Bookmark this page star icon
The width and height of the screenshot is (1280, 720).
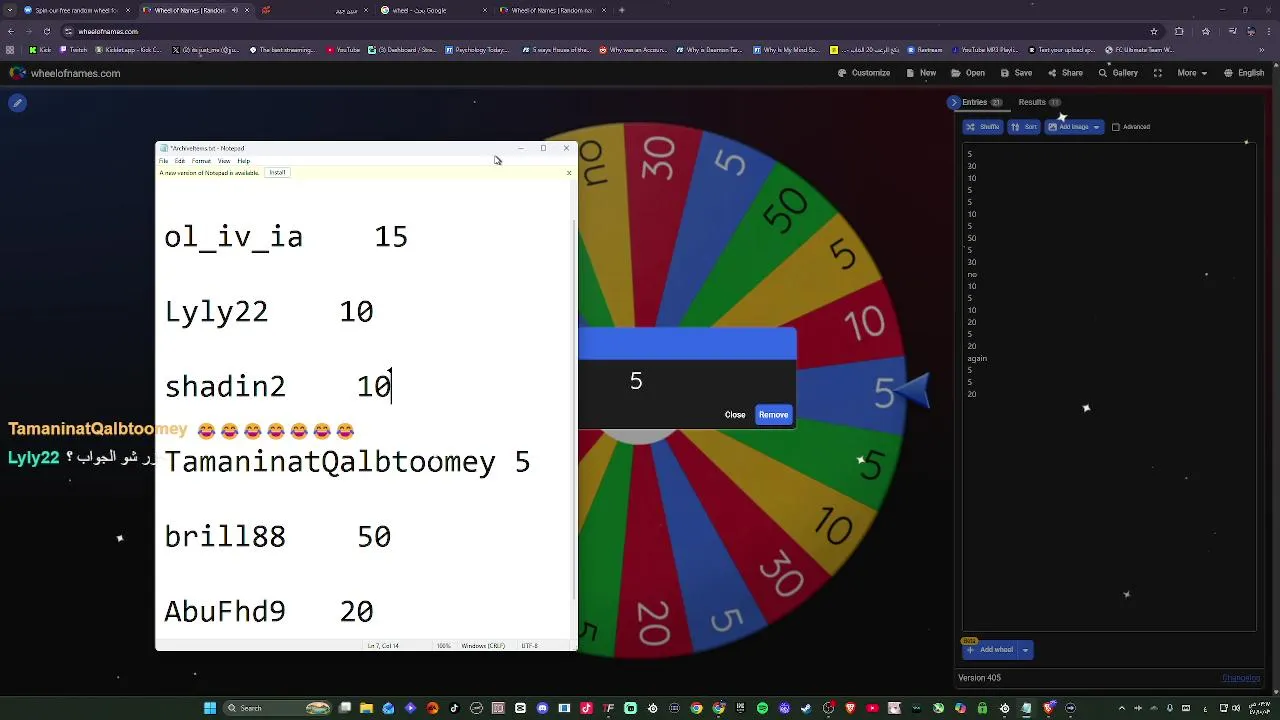[x=1154, y=31]
